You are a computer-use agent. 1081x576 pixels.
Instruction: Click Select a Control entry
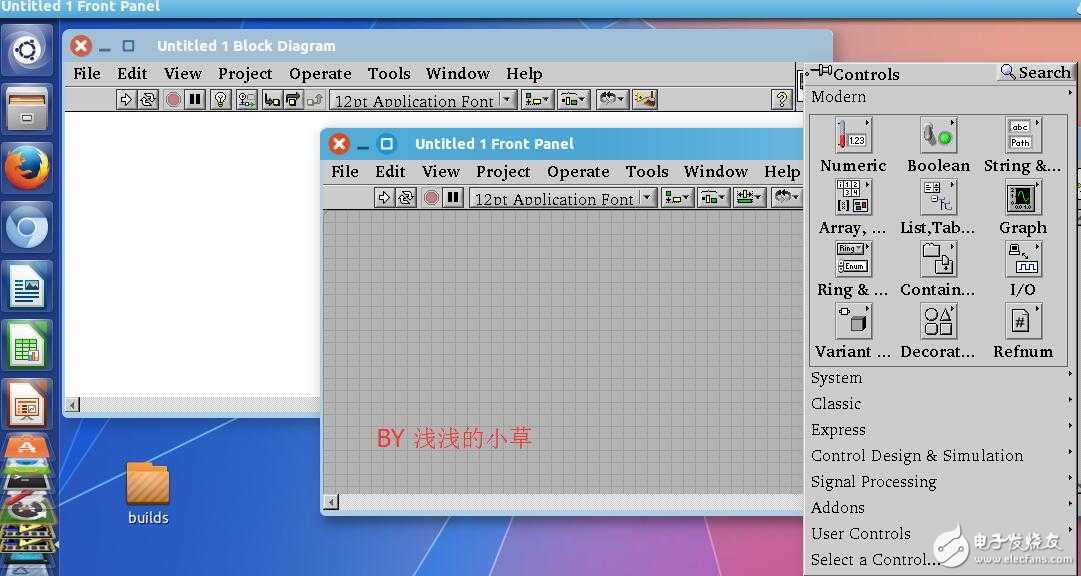click(876, 559)
